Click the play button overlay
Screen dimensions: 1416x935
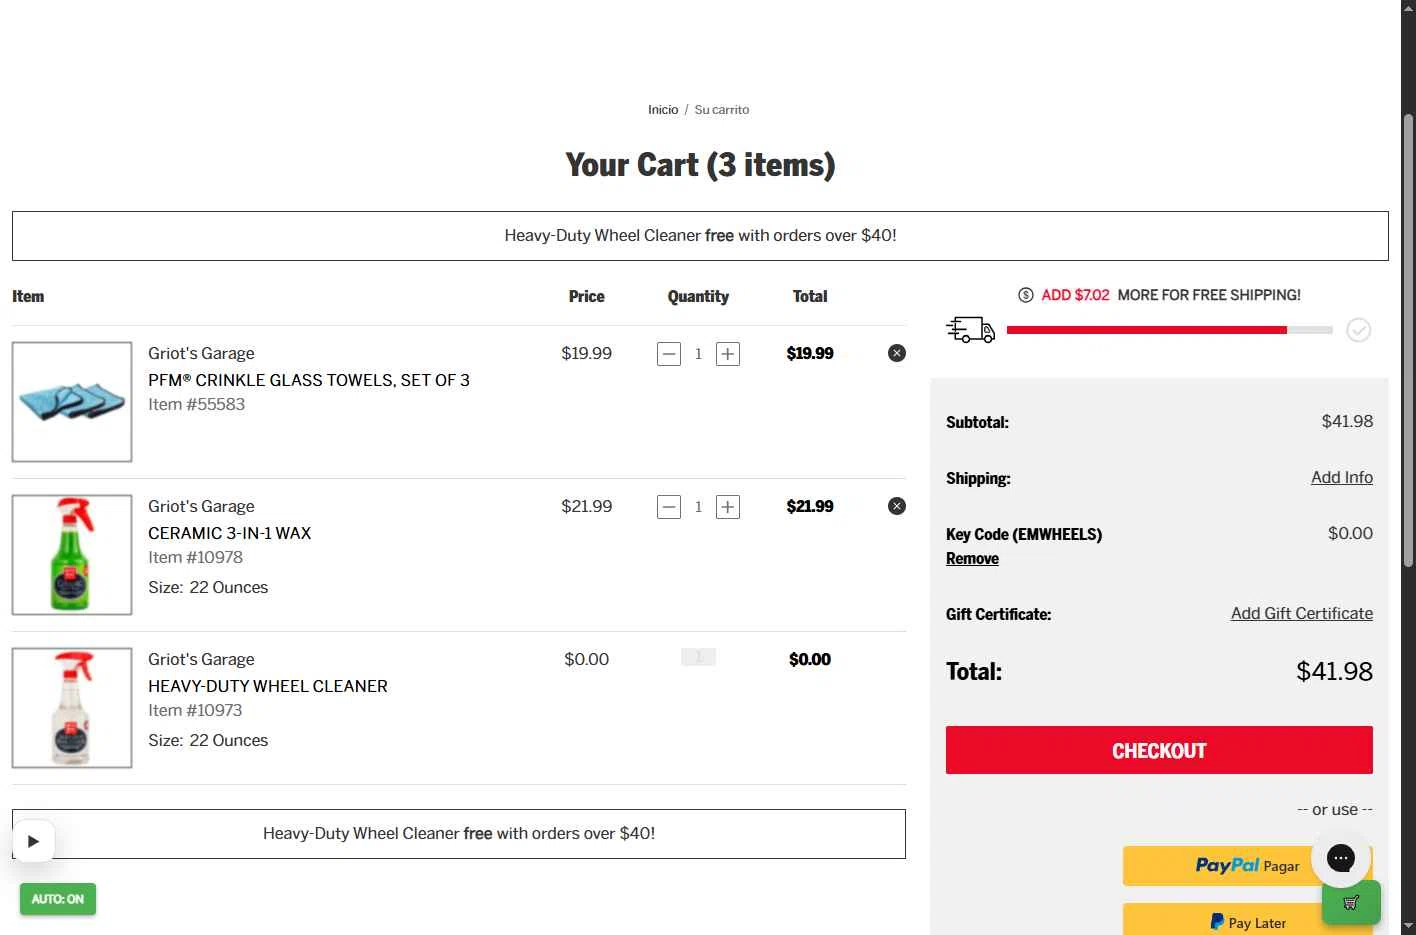33,841
